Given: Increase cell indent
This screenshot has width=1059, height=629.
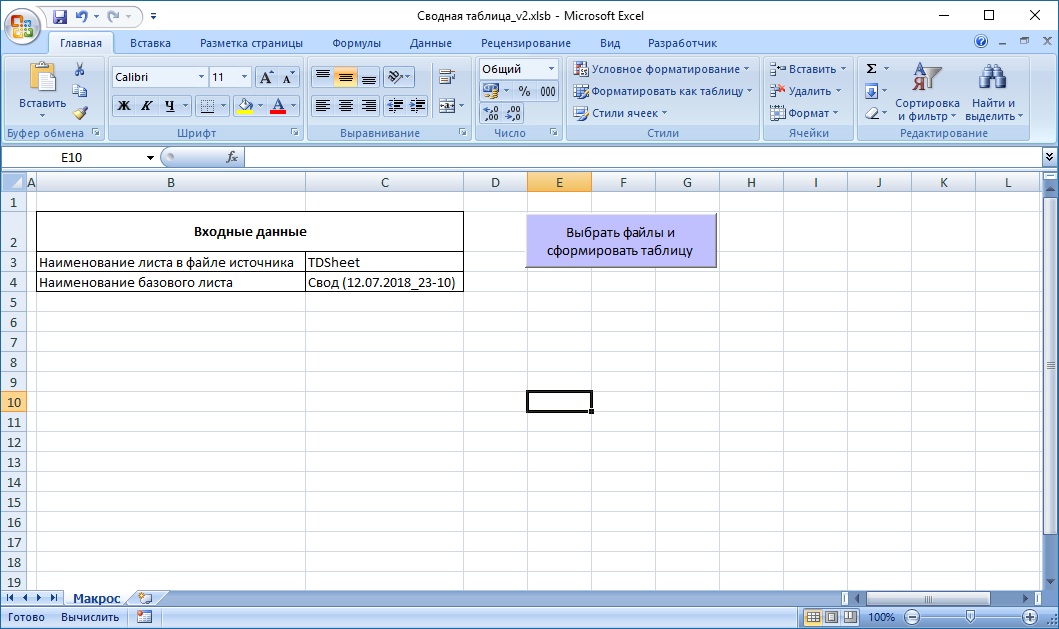Looking at the screenshot, I should 417,105.
